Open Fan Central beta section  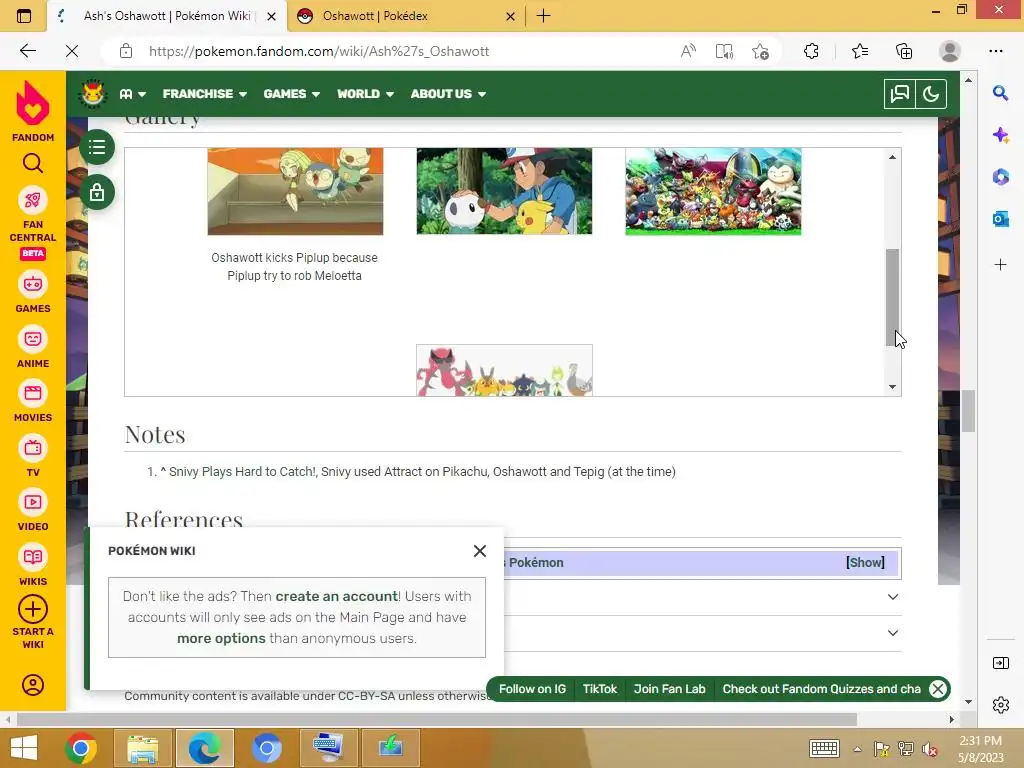coord(33,223)
